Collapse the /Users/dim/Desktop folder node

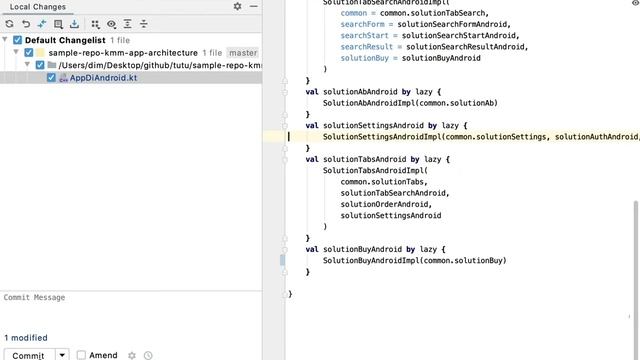coord(27,64)
